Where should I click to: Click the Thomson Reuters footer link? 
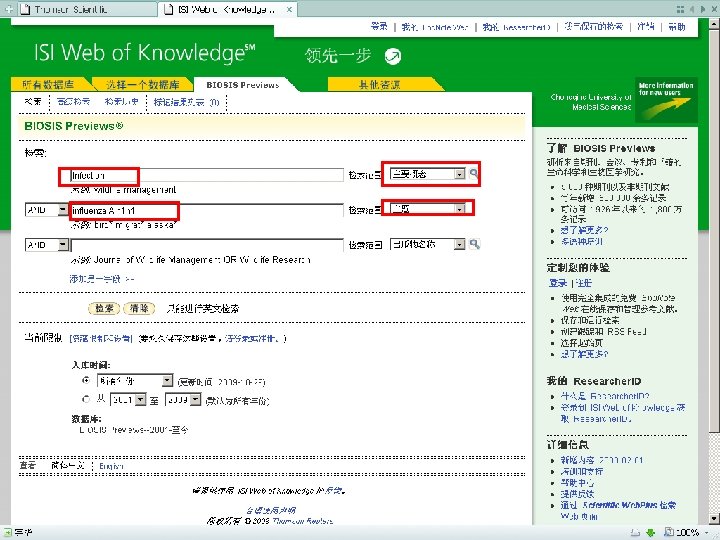[303, 521]
